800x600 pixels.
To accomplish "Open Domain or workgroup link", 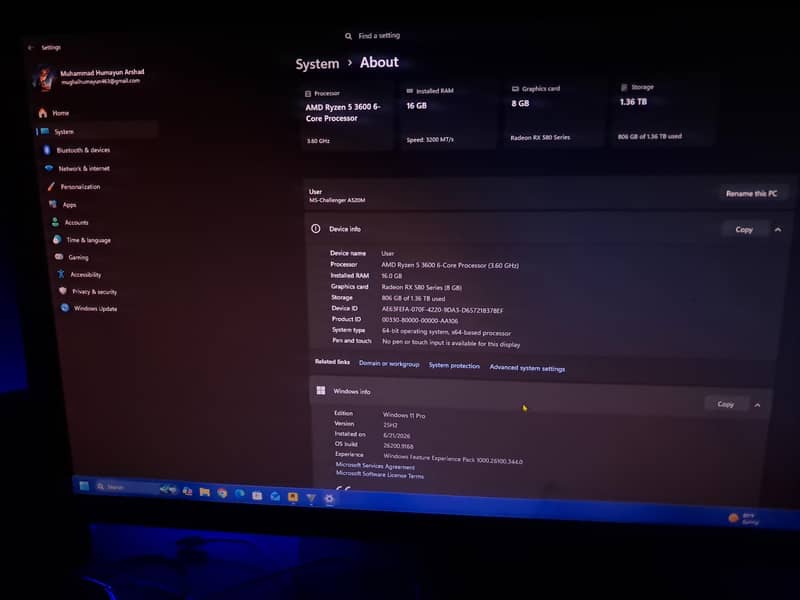I will click(389, 364).
